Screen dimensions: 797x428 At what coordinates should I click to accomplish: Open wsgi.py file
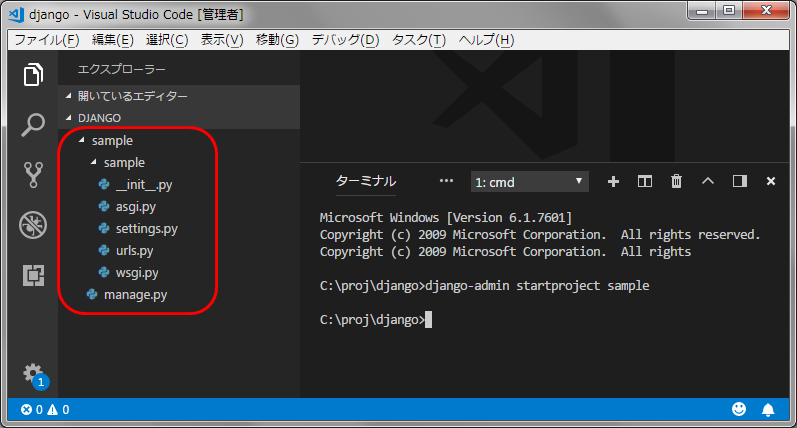pos(137,272)
